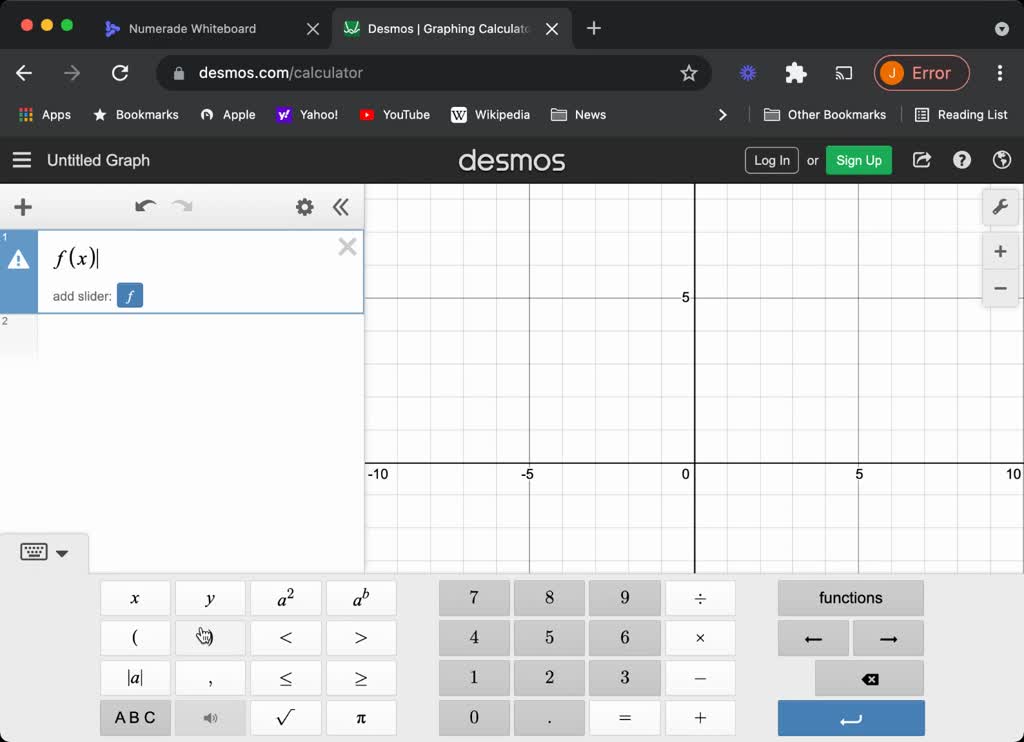
Task: Insert pi symbol
Action: click(360, 718)
